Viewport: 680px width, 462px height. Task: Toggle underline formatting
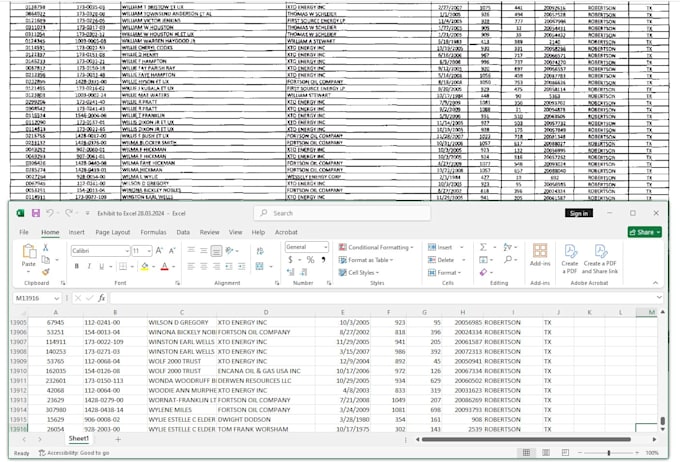(x=101, y=266)
